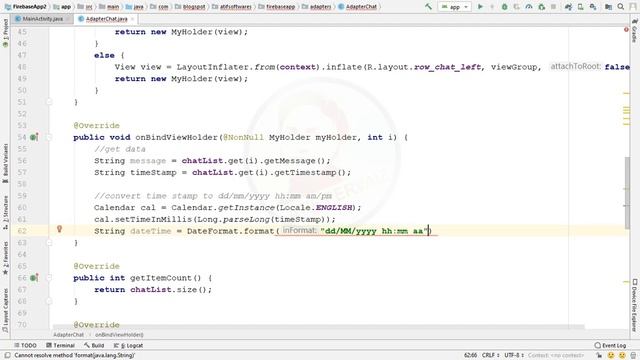Open the Event Log
This screenshot has width=640, height=360.
610,345
